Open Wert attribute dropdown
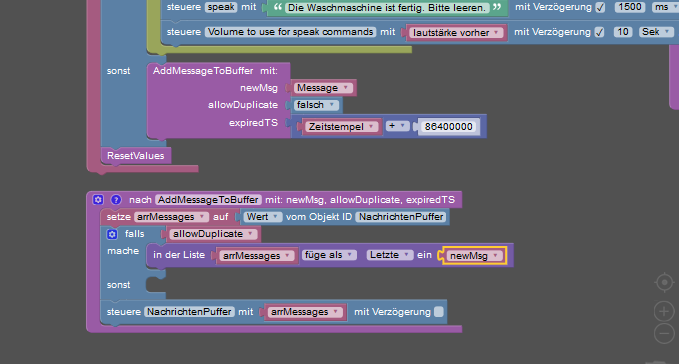The height and width of the screenshot is (364, 679). [x=263, y=217]
